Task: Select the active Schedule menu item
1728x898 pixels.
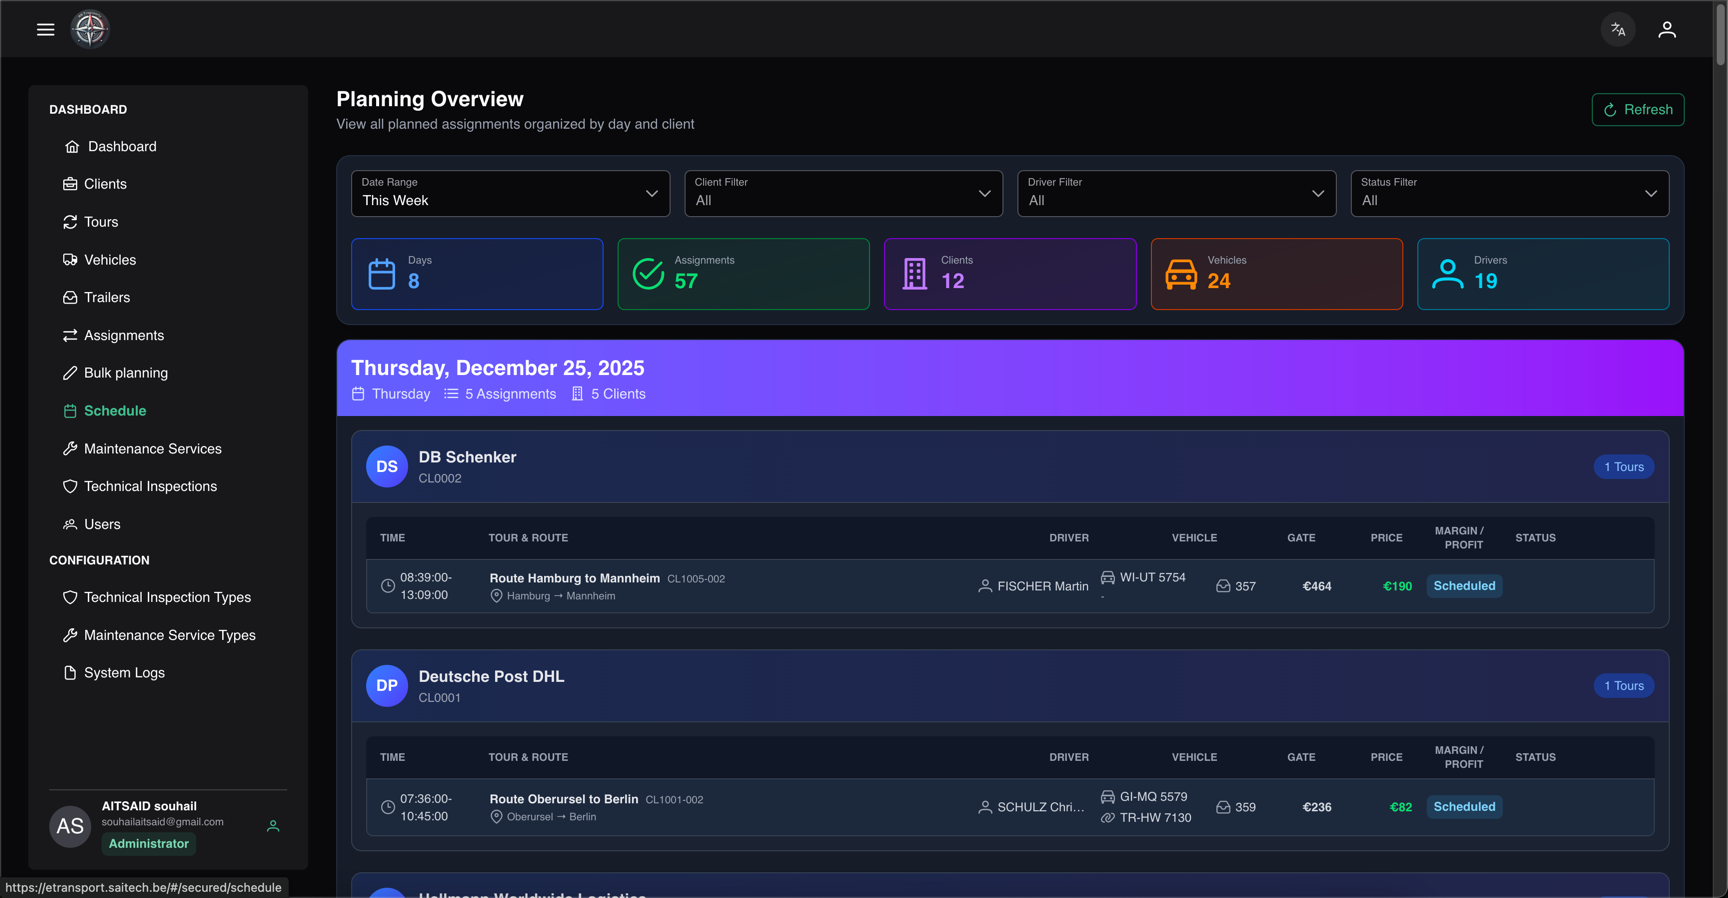Action: click(115, 411)
